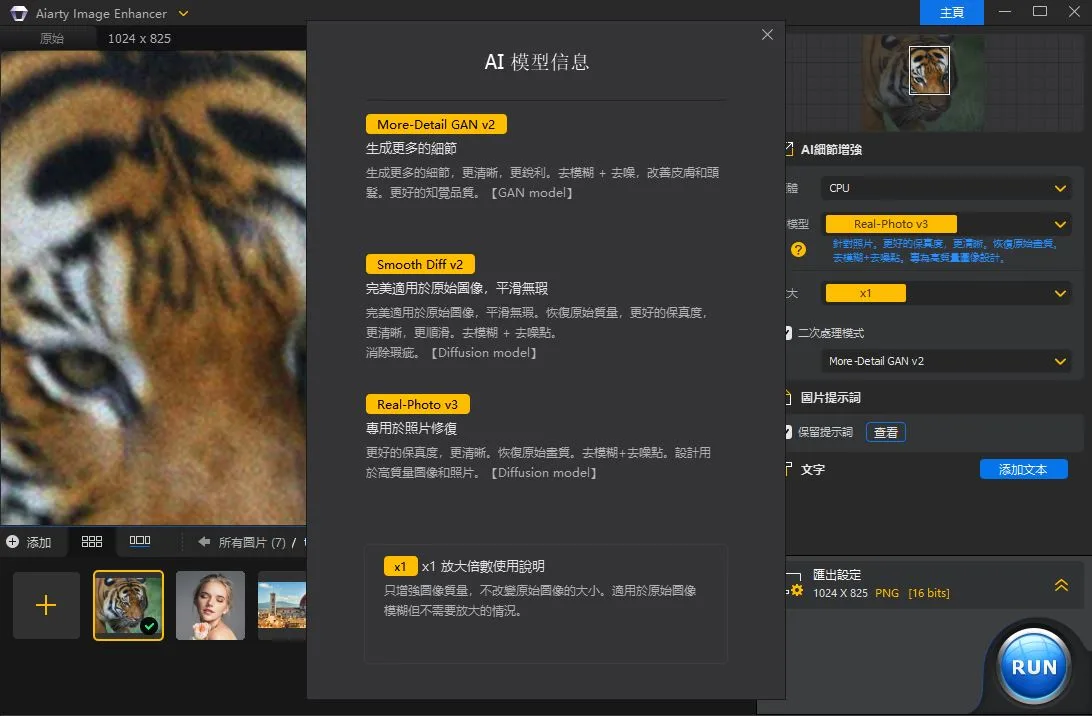This screenshot has height=716, width=1092.
Task: Click the 添加 plus icon to add images
Action: point(14,542)
